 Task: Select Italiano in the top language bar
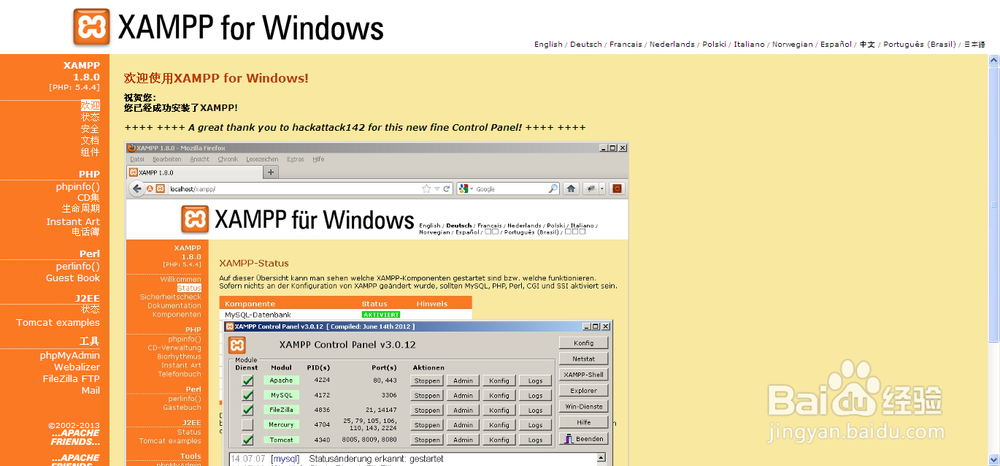[749, 45]
